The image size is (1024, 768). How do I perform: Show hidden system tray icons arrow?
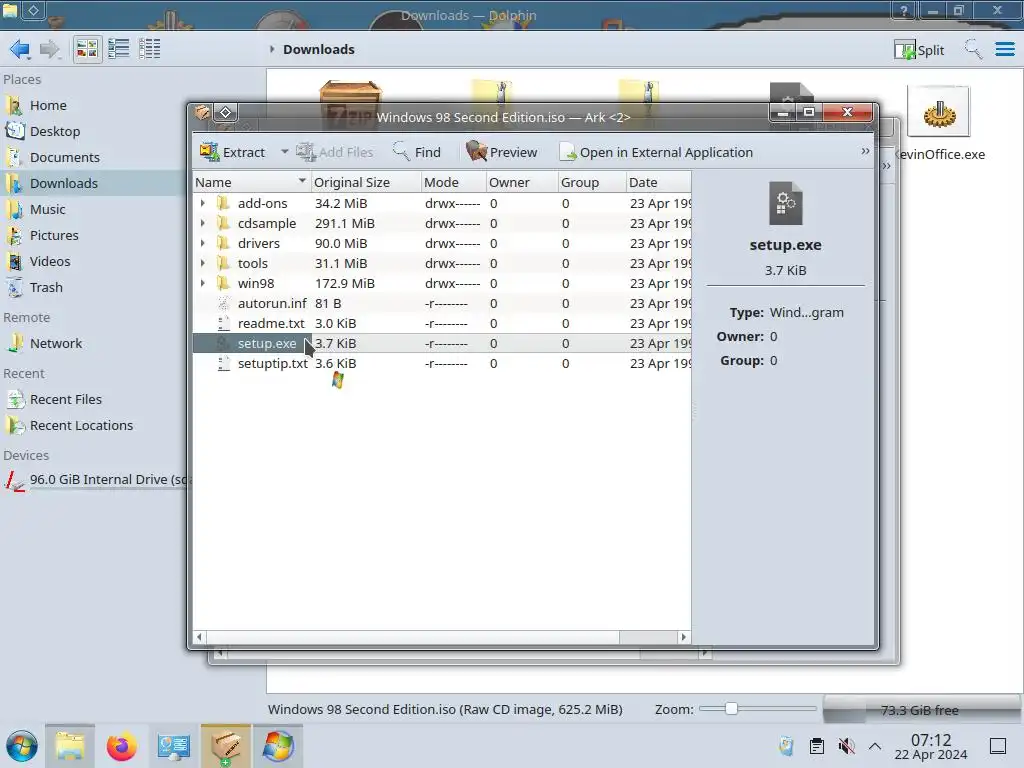click(875, 746)
